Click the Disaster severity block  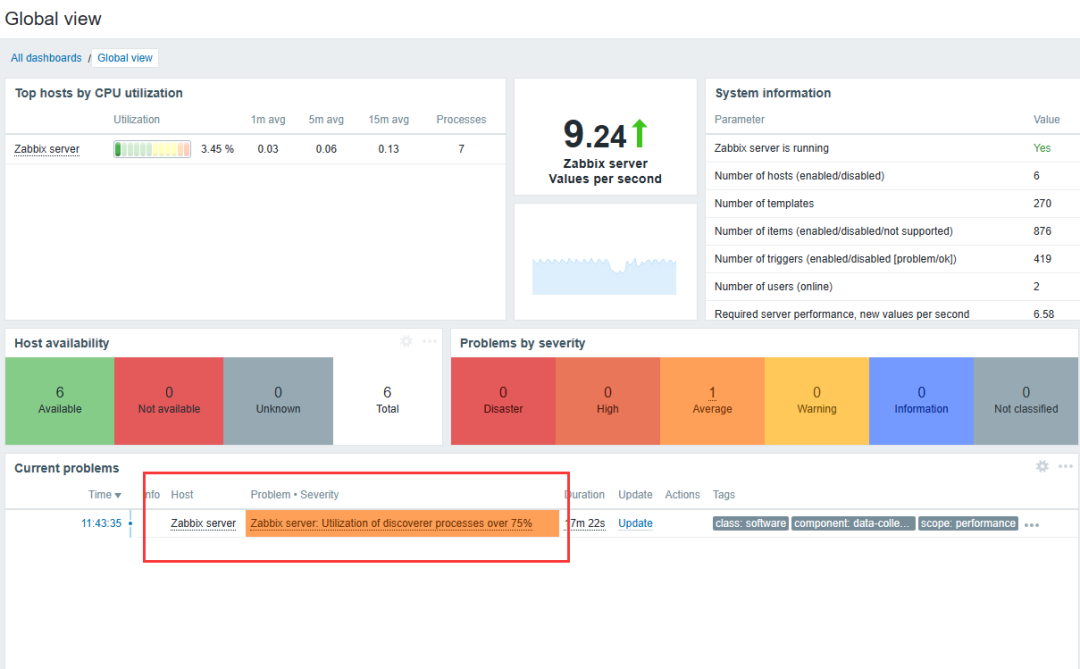point(503,400)
